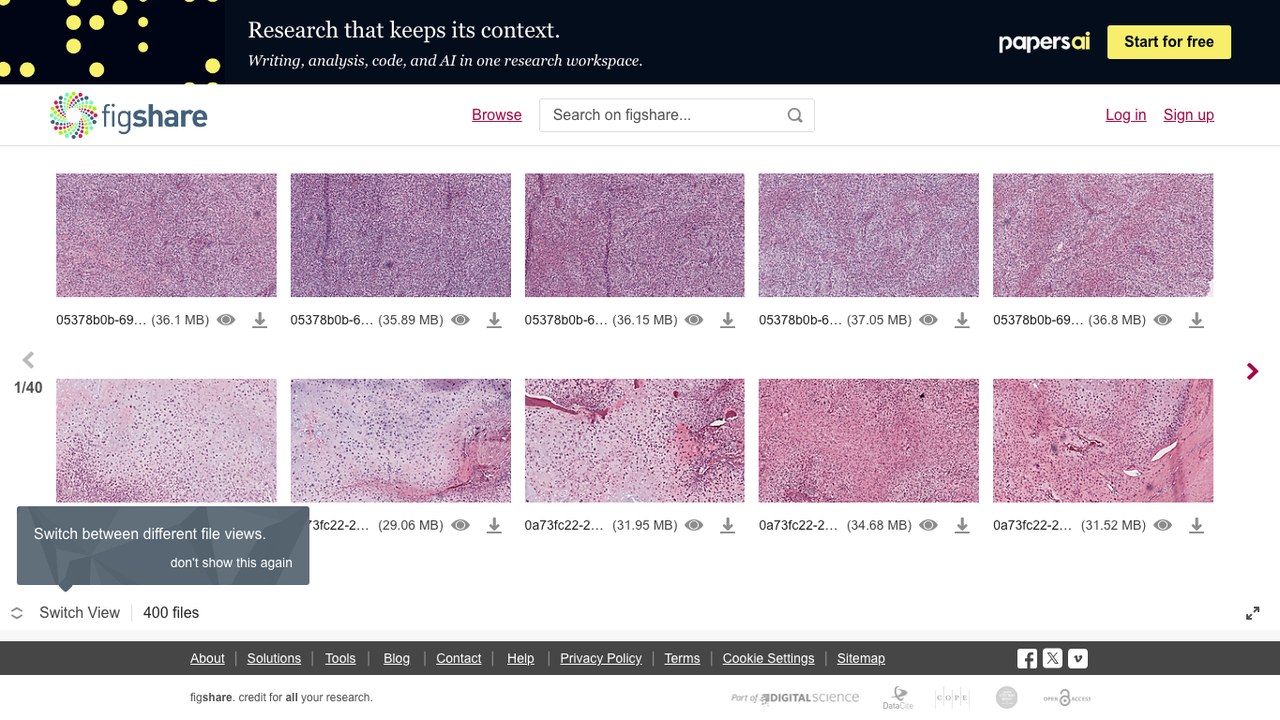Viewport: 1280px width, 720px height.
Task: Click the papersai logo in banner
Action: 1044,42
